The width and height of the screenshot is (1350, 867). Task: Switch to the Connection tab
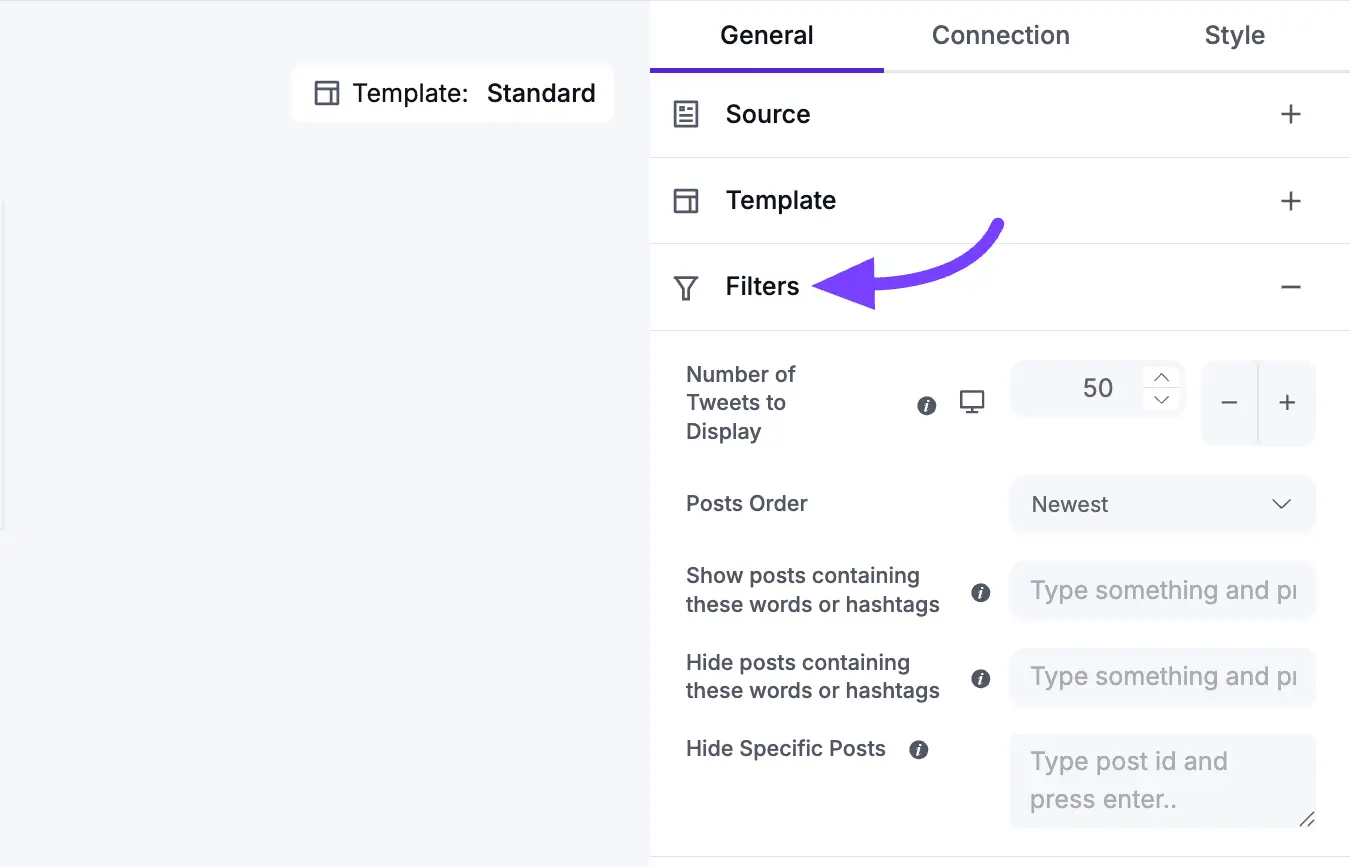click(x=1000, y=35)
